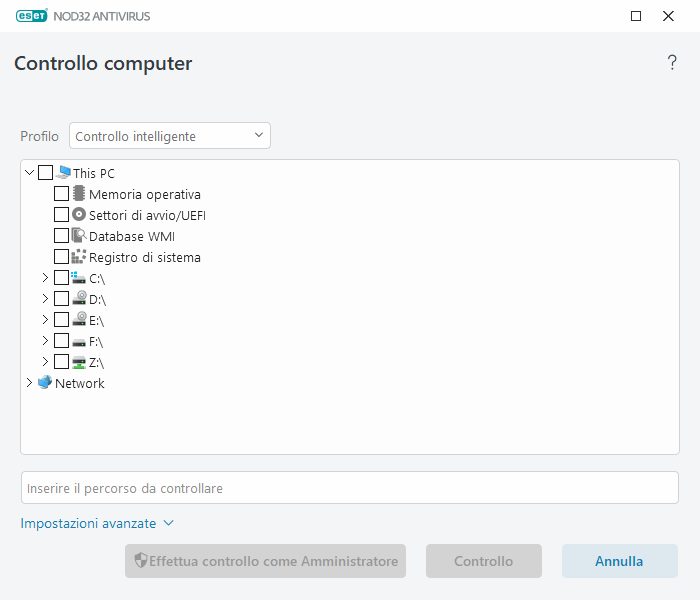Click the Z:\ network drive icon

click(79, 362)
